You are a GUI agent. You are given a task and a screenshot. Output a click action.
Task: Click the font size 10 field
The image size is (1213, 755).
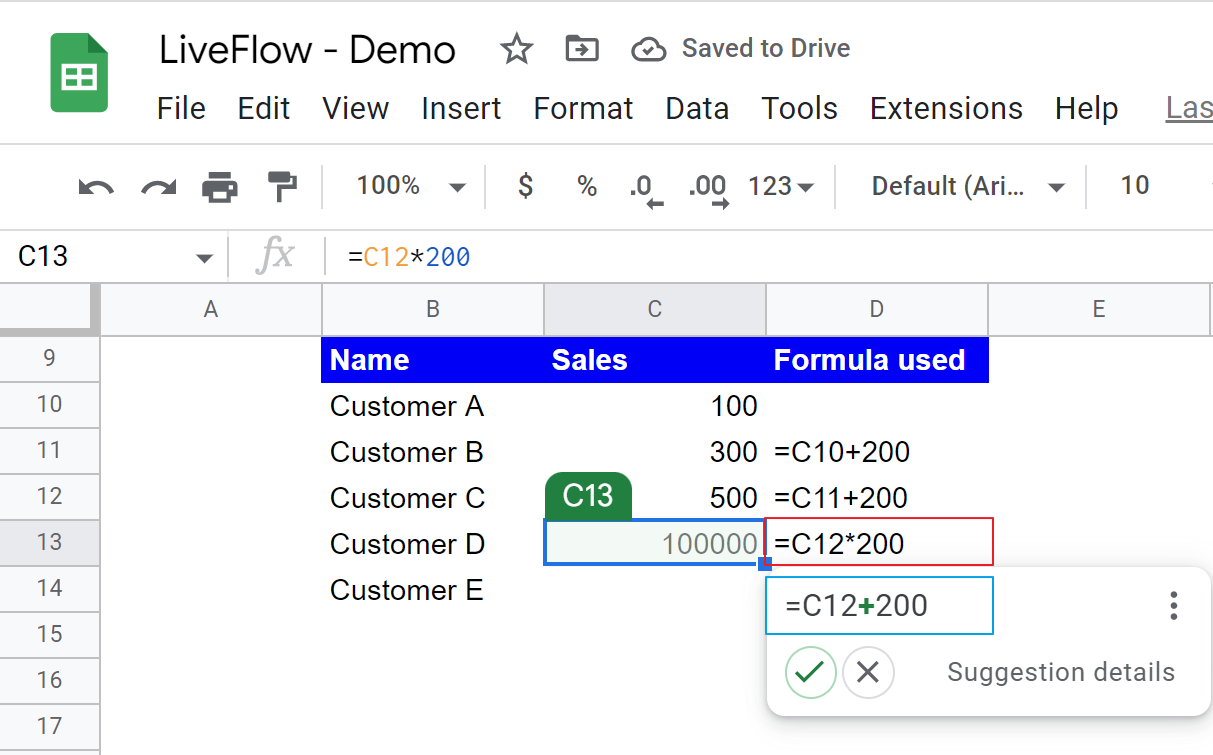(x=1135, y=186)
